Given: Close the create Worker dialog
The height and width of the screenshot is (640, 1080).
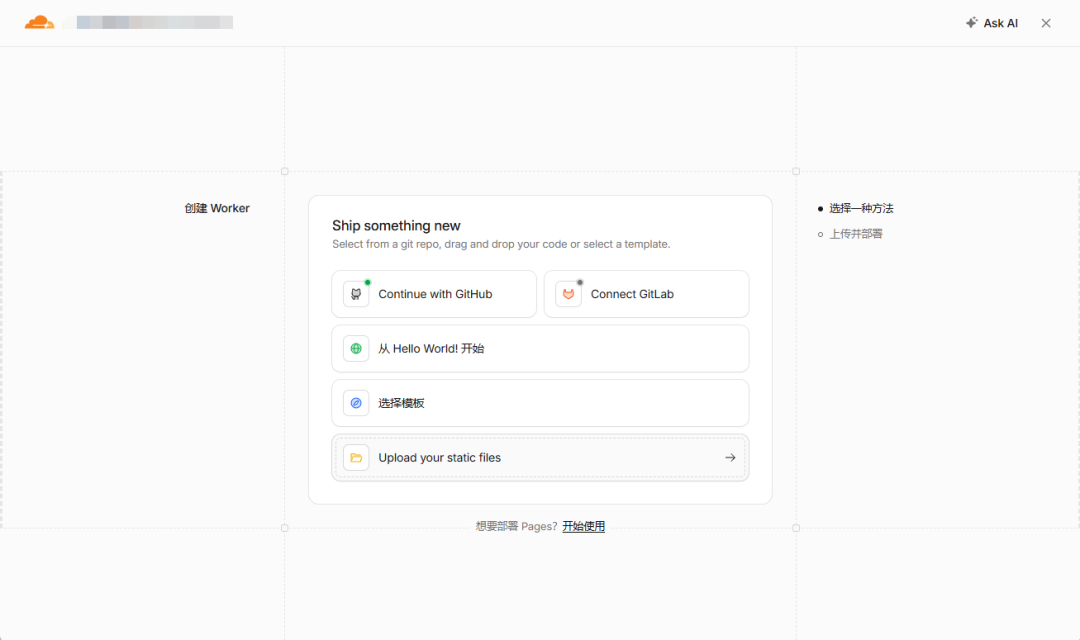Looking at the screenshot, I should tap(1046, 23).
